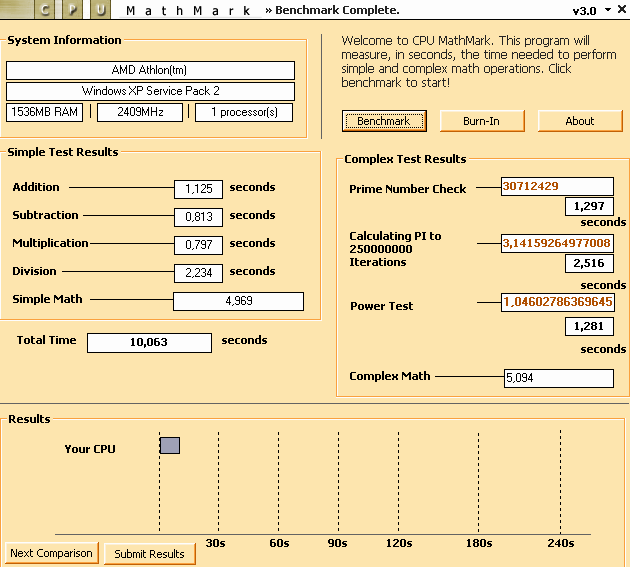The image size is (630, 567).
Task: Click Next Comparison button
Action: pos(51,553)
